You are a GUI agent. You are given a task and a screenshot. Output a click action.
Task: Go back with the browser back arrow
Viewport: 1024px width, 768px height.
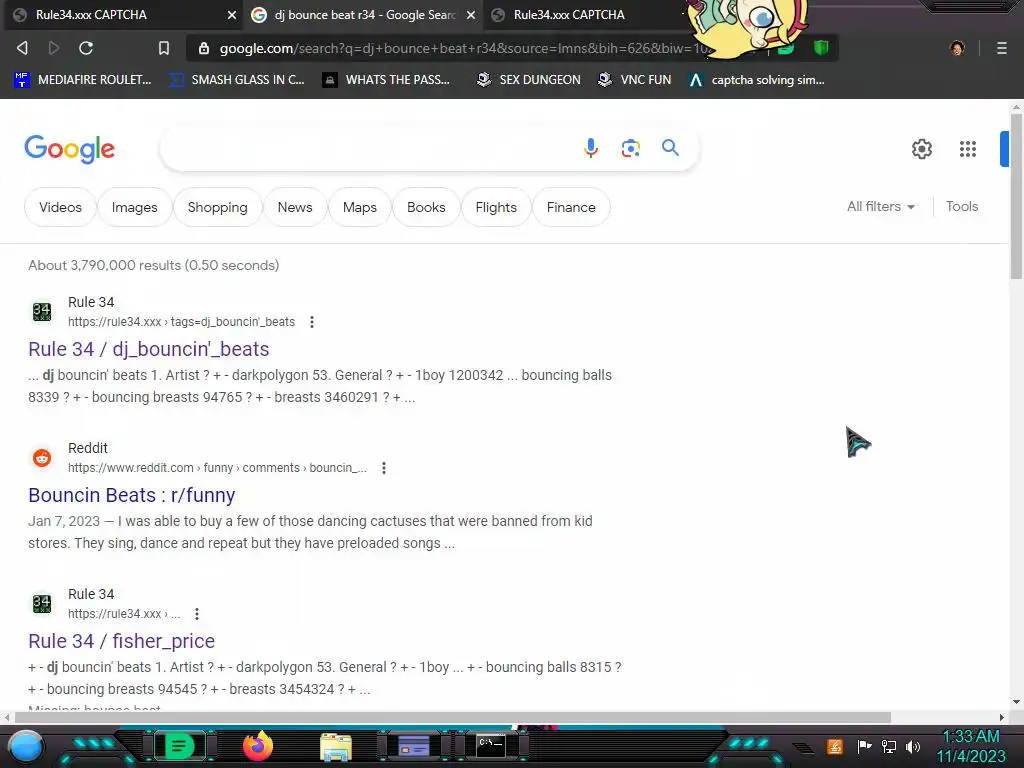tap(22, 48)
